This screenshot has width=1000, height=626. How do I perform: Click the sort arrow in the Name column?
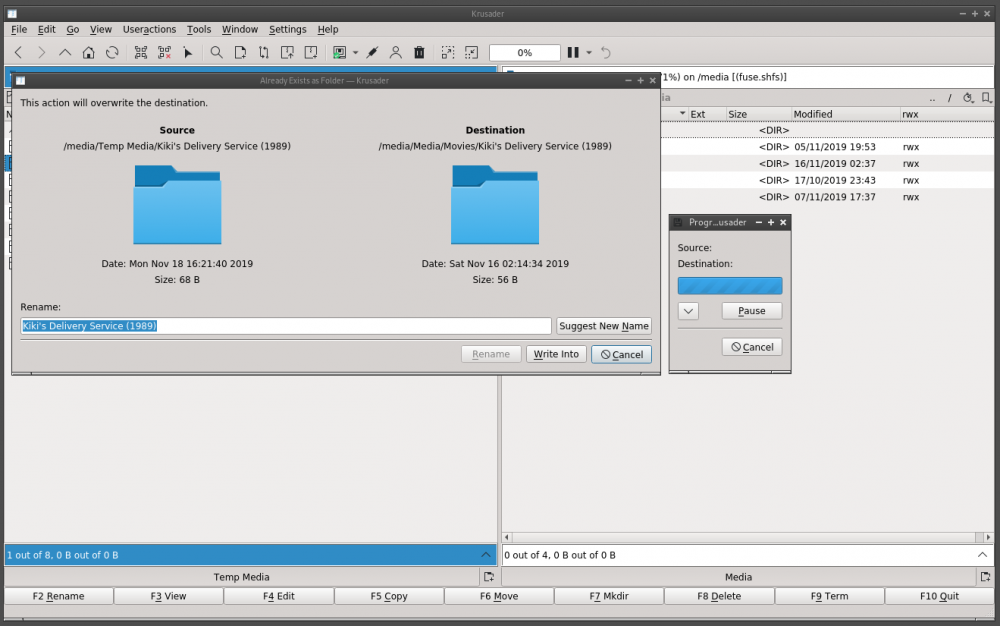(682, 113)
